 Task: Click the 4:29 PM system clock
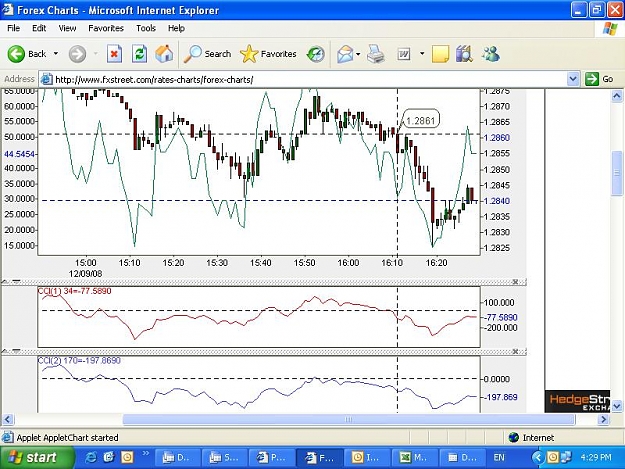click(596, 457)
